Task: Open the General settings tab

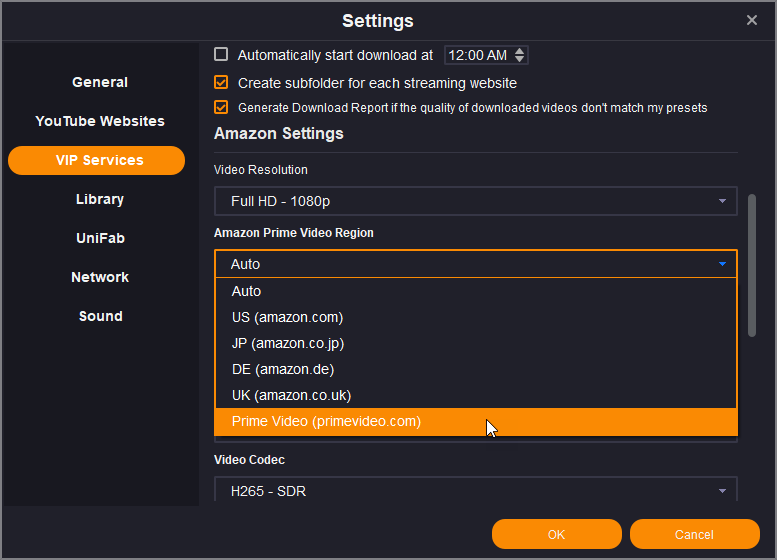Action: point(100,82)
